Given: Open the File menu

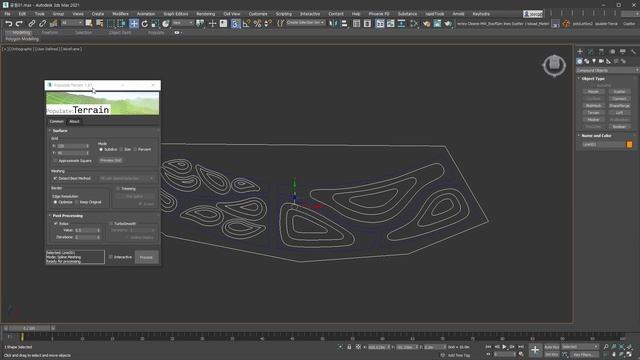Looking at the screenshot, I should tap(7, 14).
